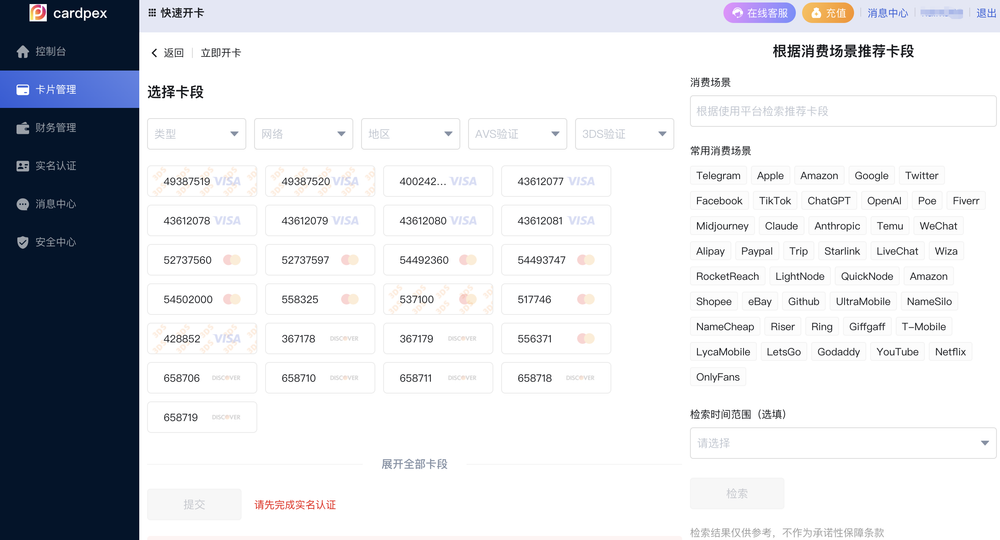Click the orange 充值 button
1000x540 pixels.
828,13
